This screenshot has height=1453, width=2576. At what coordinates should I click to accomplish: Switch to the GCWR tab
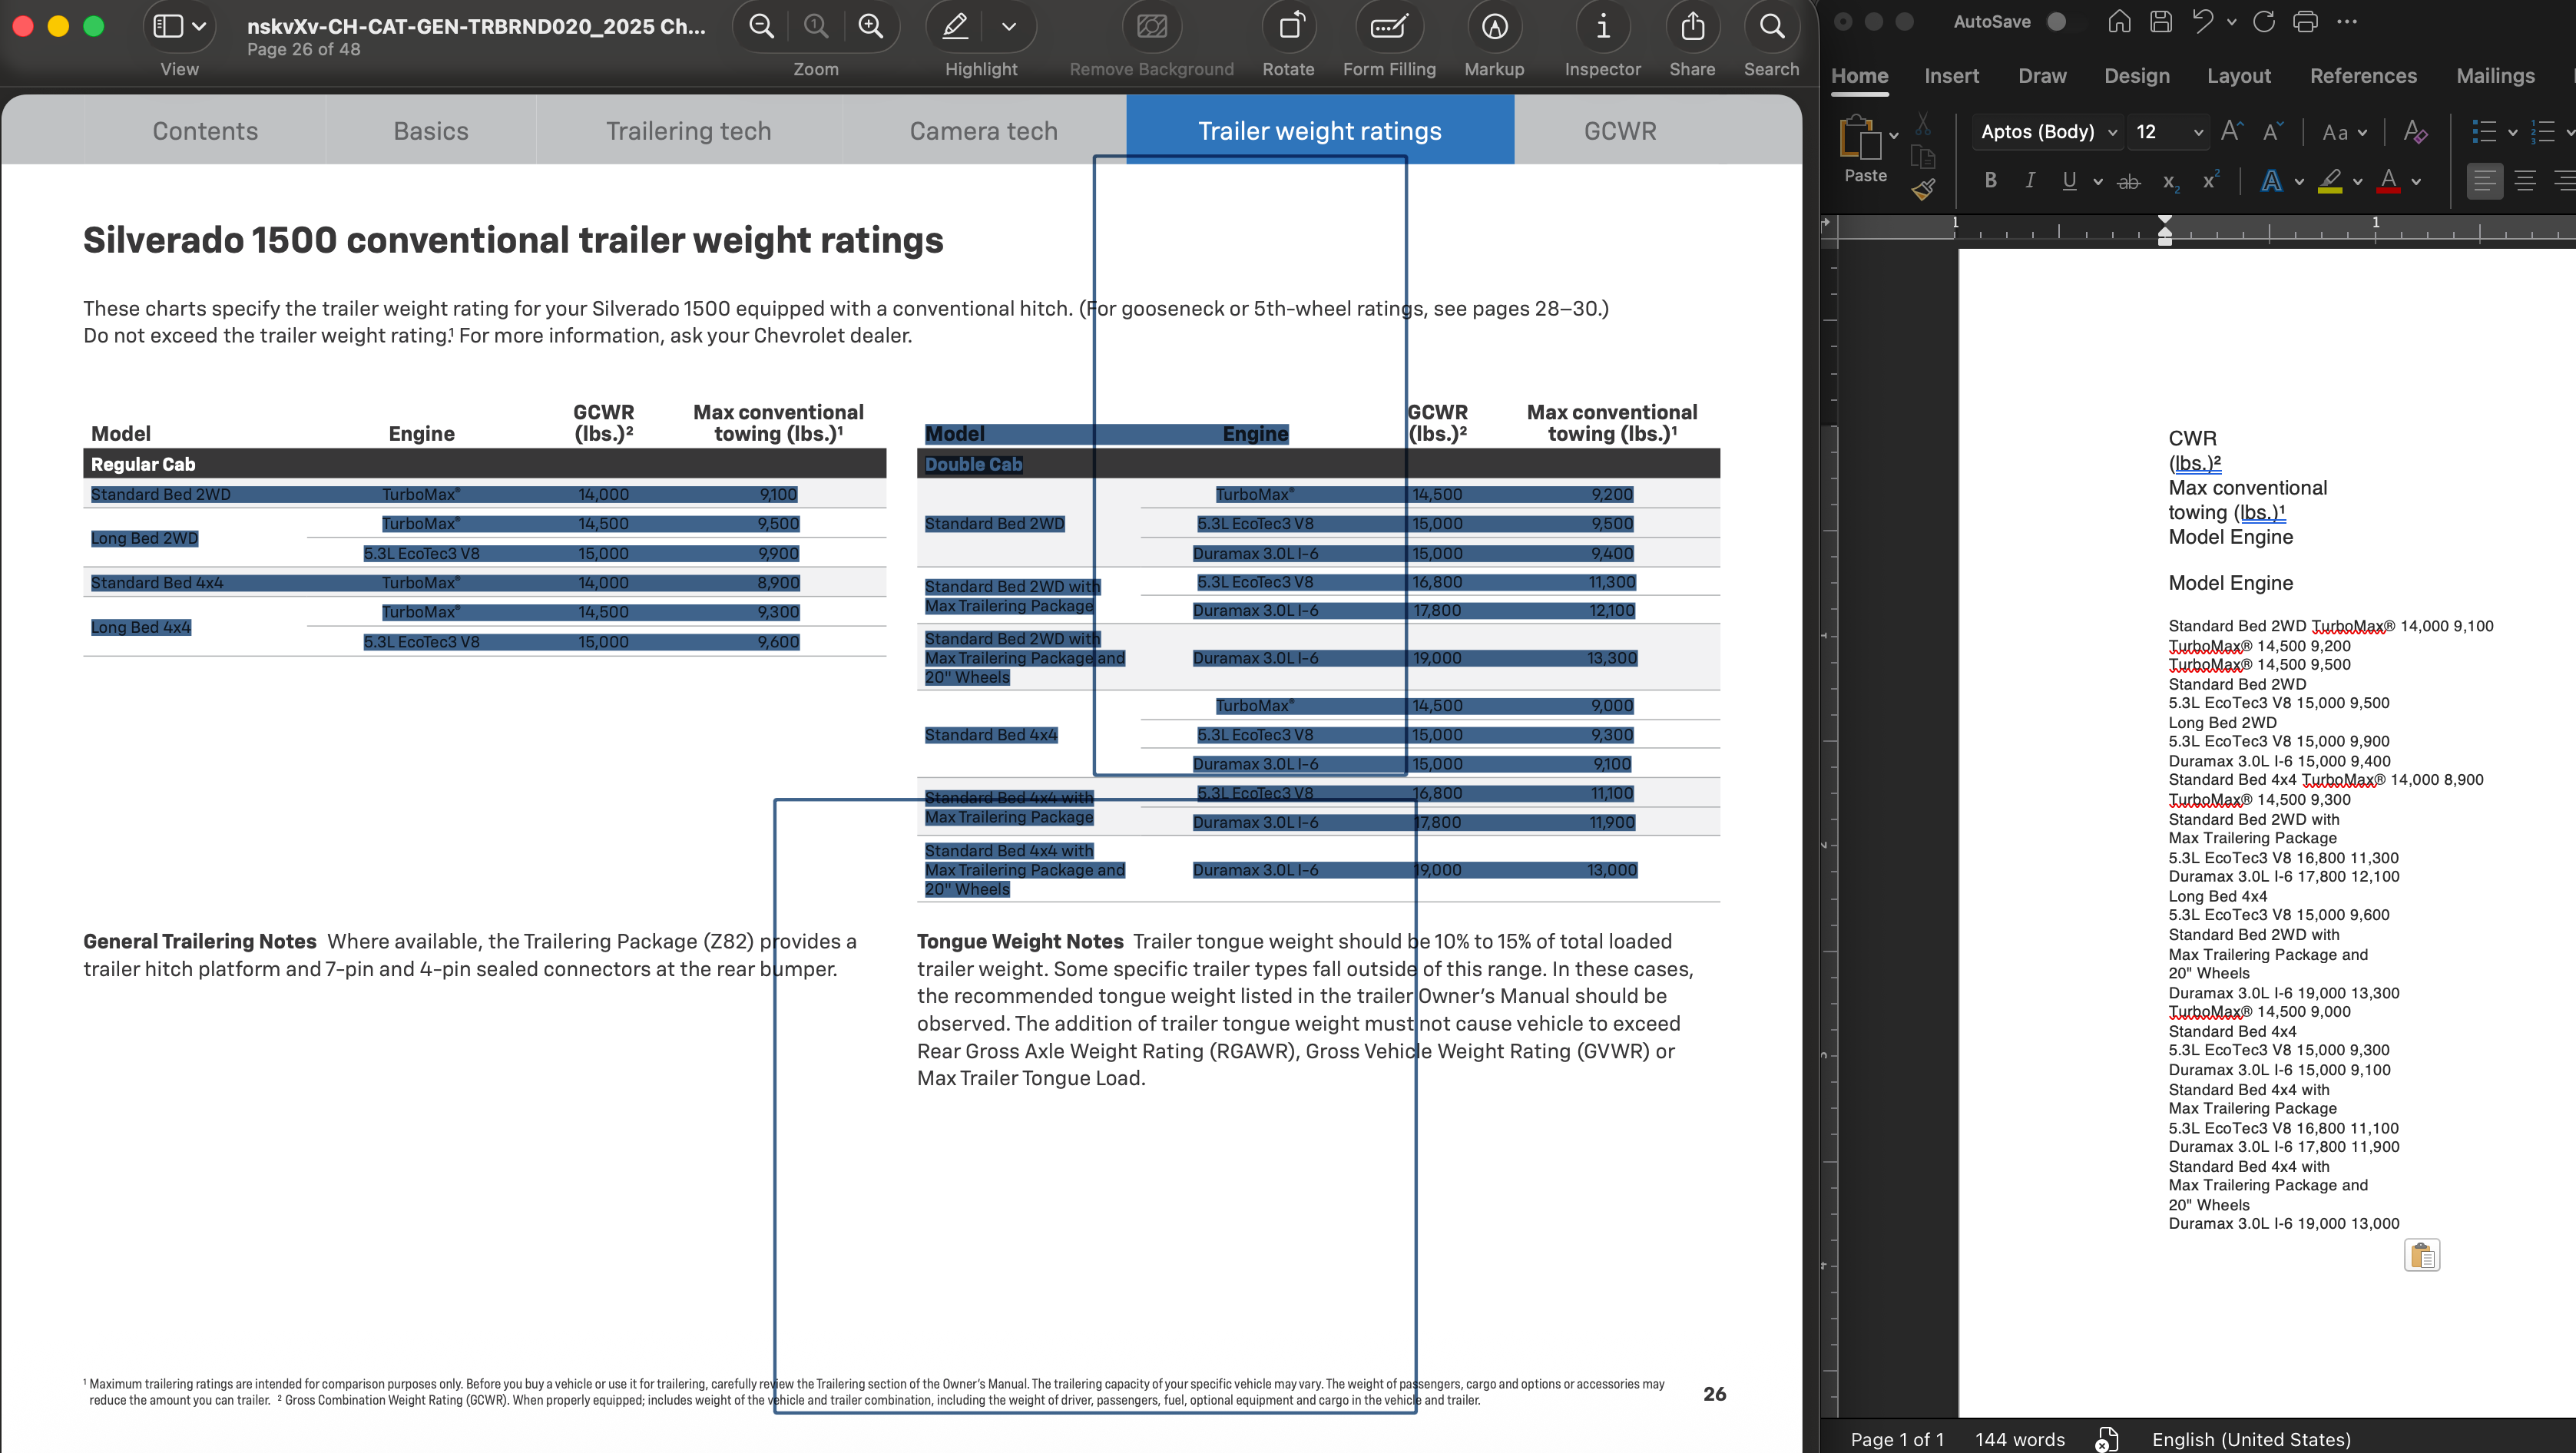pyautogui.click(x=1619, y=131)
